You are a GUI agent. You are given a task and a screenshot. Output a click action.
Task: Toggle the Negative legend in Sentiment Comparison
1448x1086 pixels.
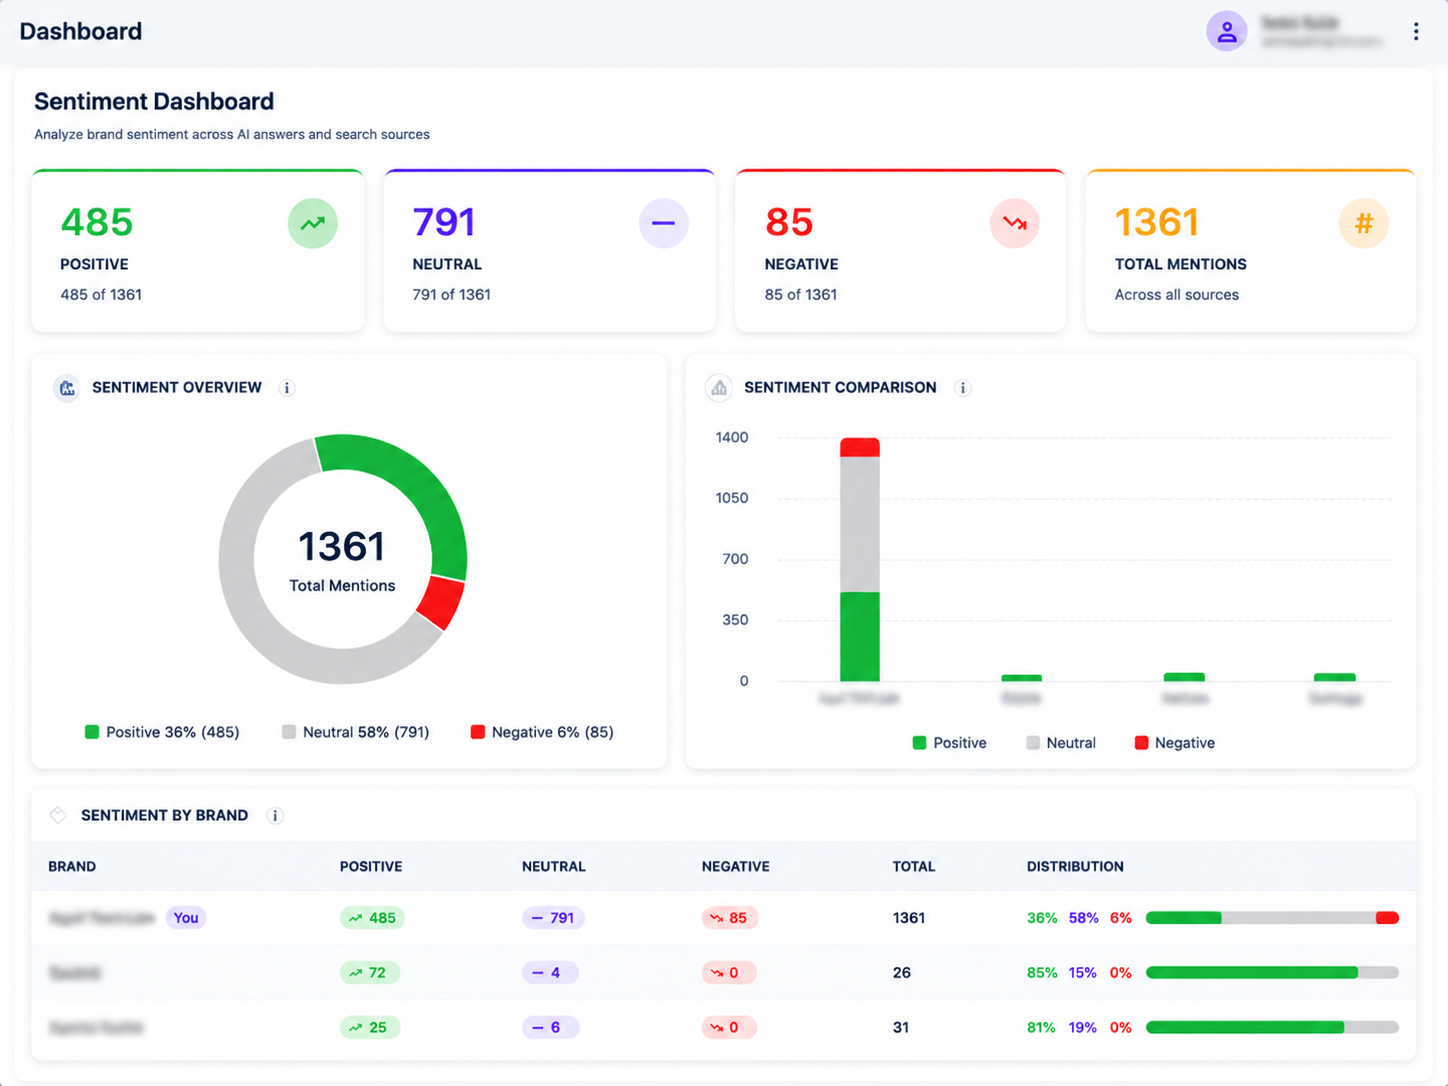[x=1174, y=743]
